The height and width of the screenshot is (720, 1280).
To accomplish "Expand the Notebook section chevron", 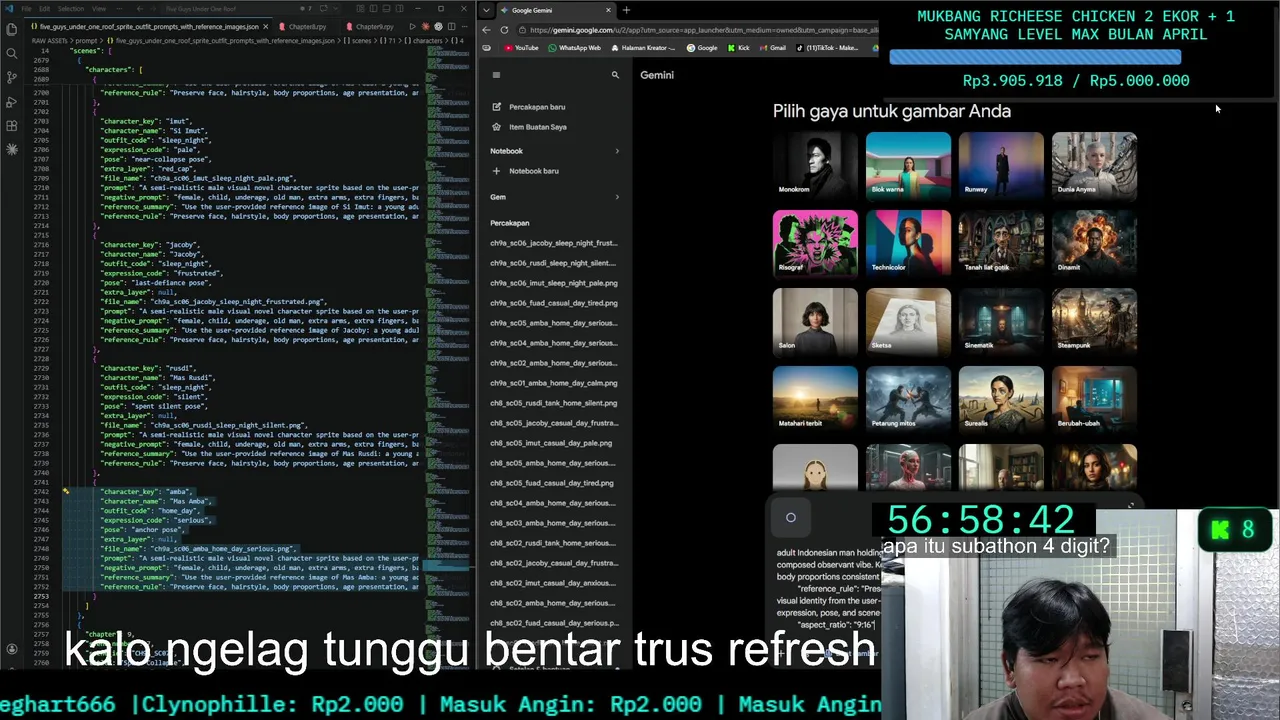I will pos(616,151).
